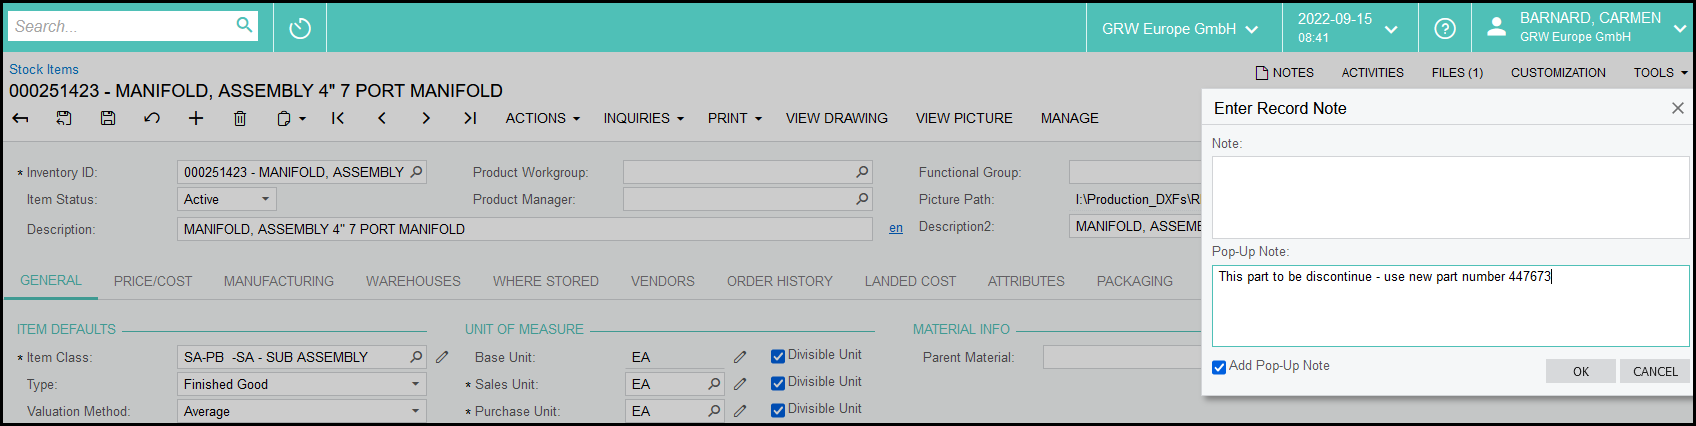Viewport: 1696px width, 426px height.
Task: Click the Save disk icon
Action: click(108, 118)
